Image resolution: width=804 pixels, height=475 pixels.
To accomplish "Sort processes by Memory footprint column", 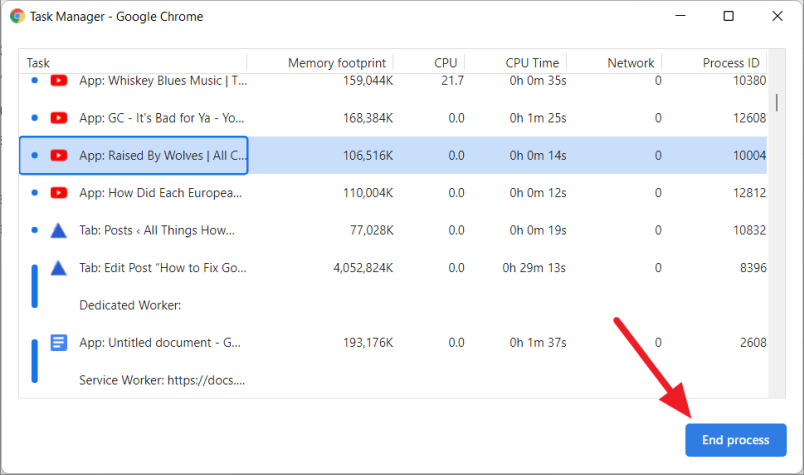I will (x=336, y=63).
